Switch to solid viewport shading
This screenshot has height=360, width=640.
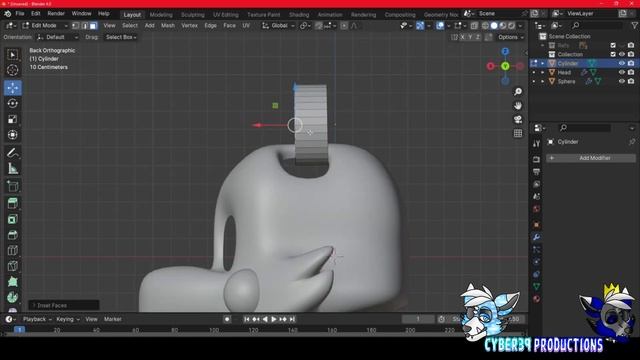pyautogui.click(x=494, y=26)
